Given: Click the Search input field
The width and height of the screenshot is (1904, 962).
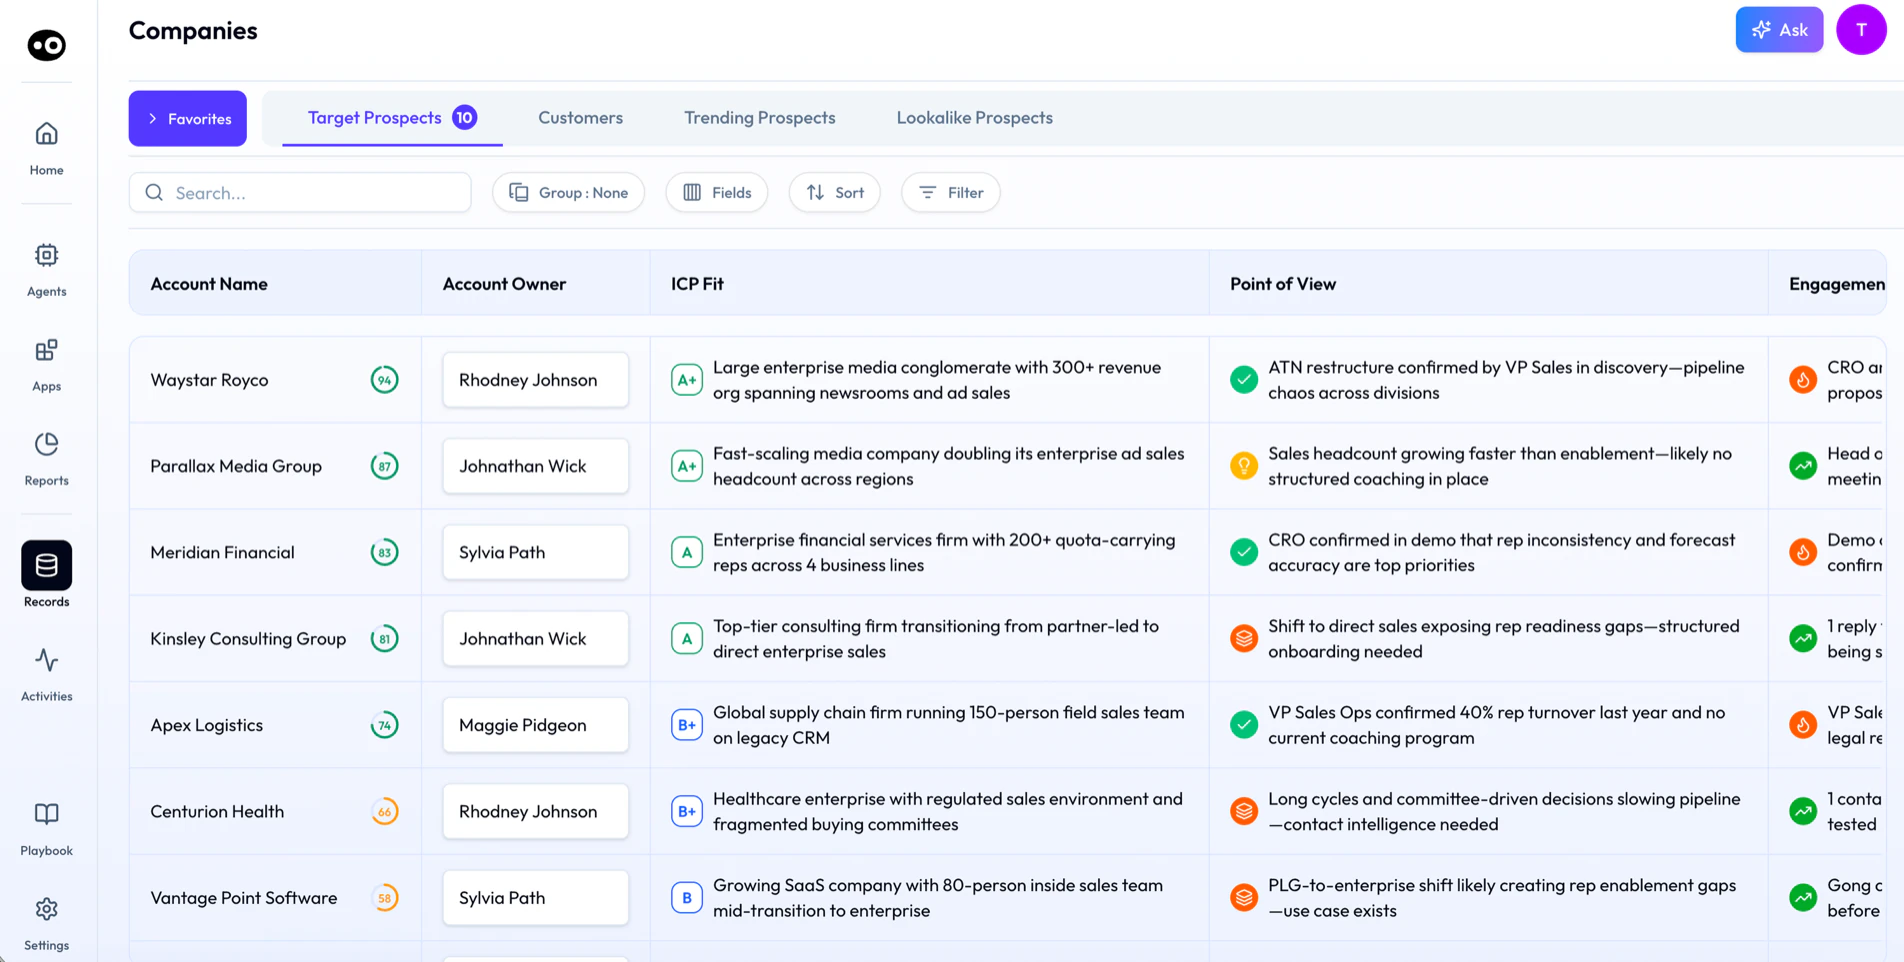Looking at the screenshot, I should click(x=300, y=192).
